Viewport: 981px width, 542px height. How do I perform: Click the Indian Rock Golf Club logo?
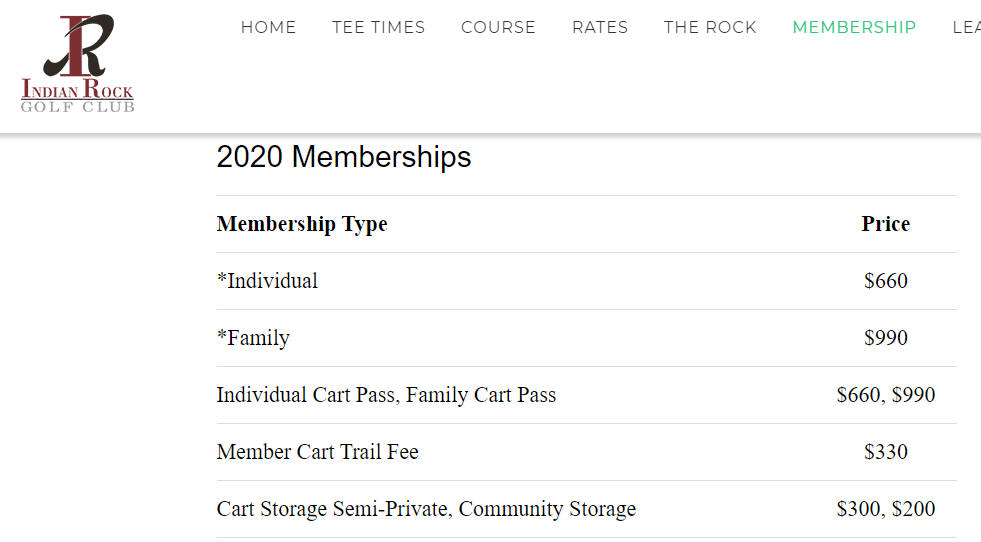pyautogui.click(x=78, y=63)
